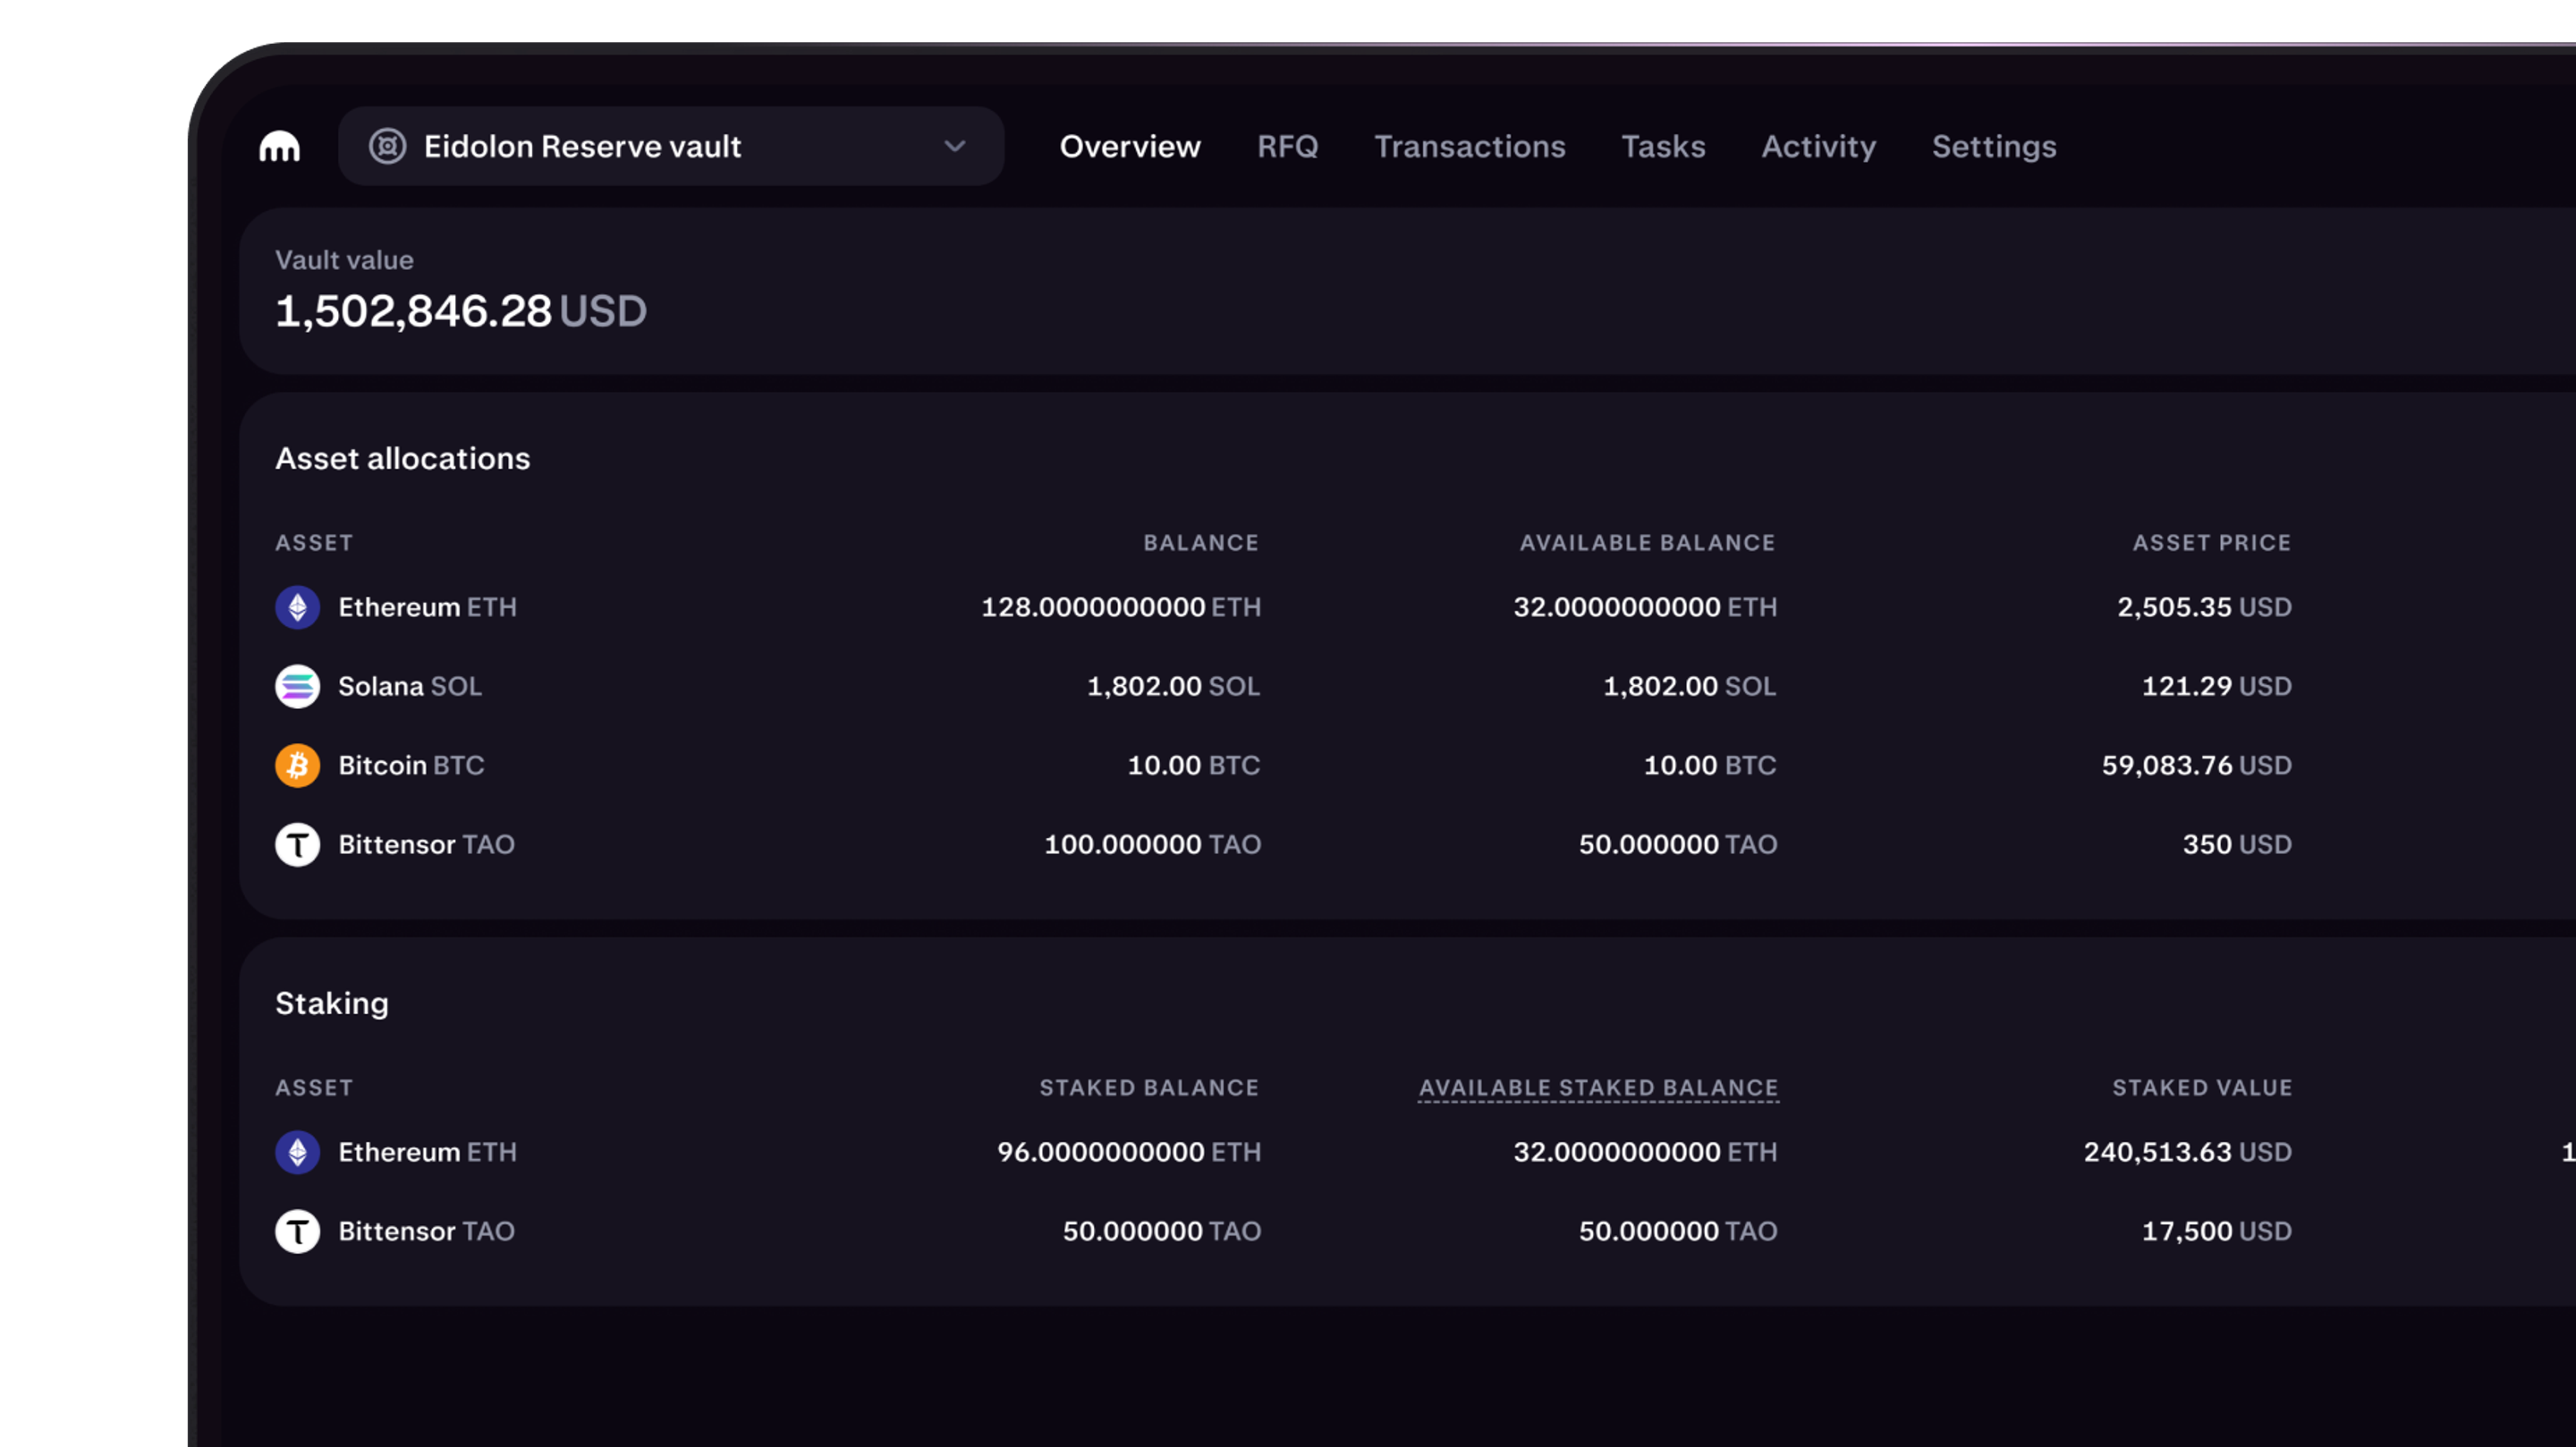The width and height of the screenshot is (2576, 1447).
Task: Select the Bittensor coin icon in Asset allocations
Action: coord(296,844)
